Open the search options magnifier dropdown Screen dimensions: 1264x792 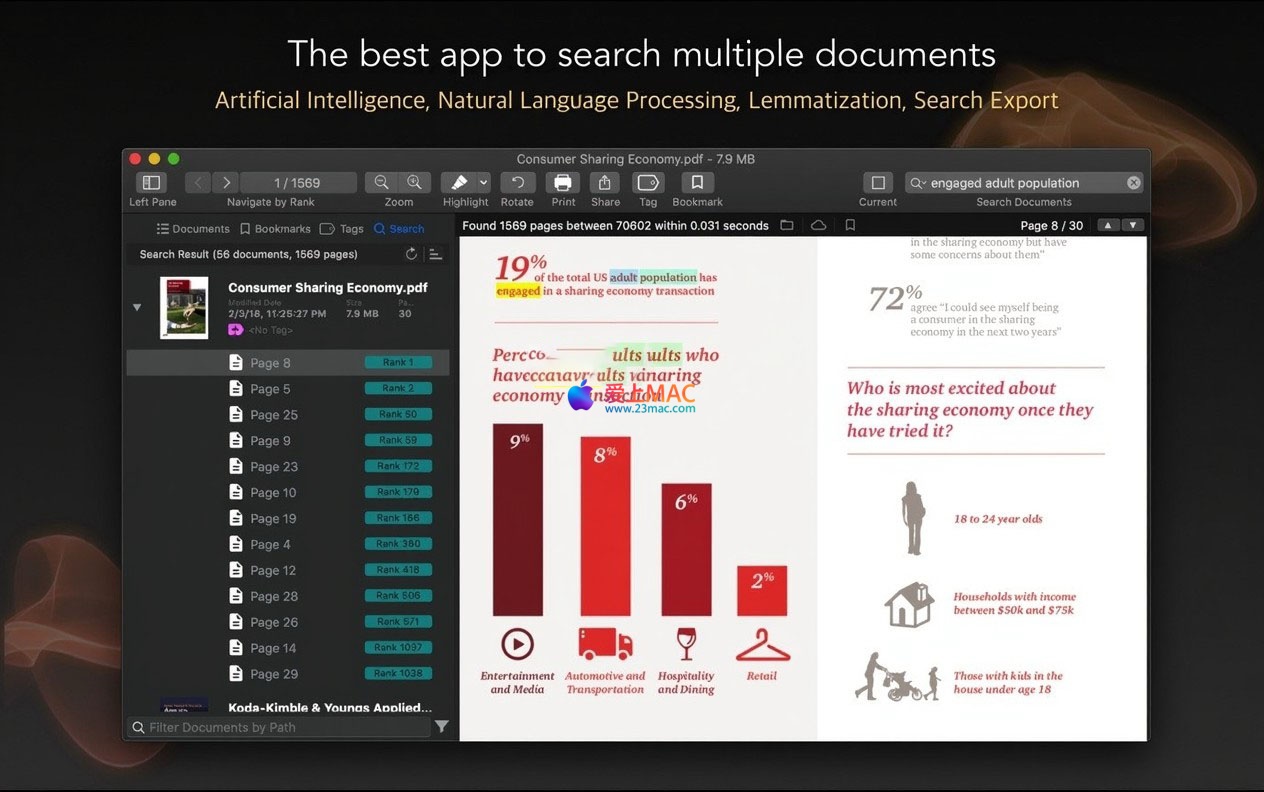(x=917, y=183)
